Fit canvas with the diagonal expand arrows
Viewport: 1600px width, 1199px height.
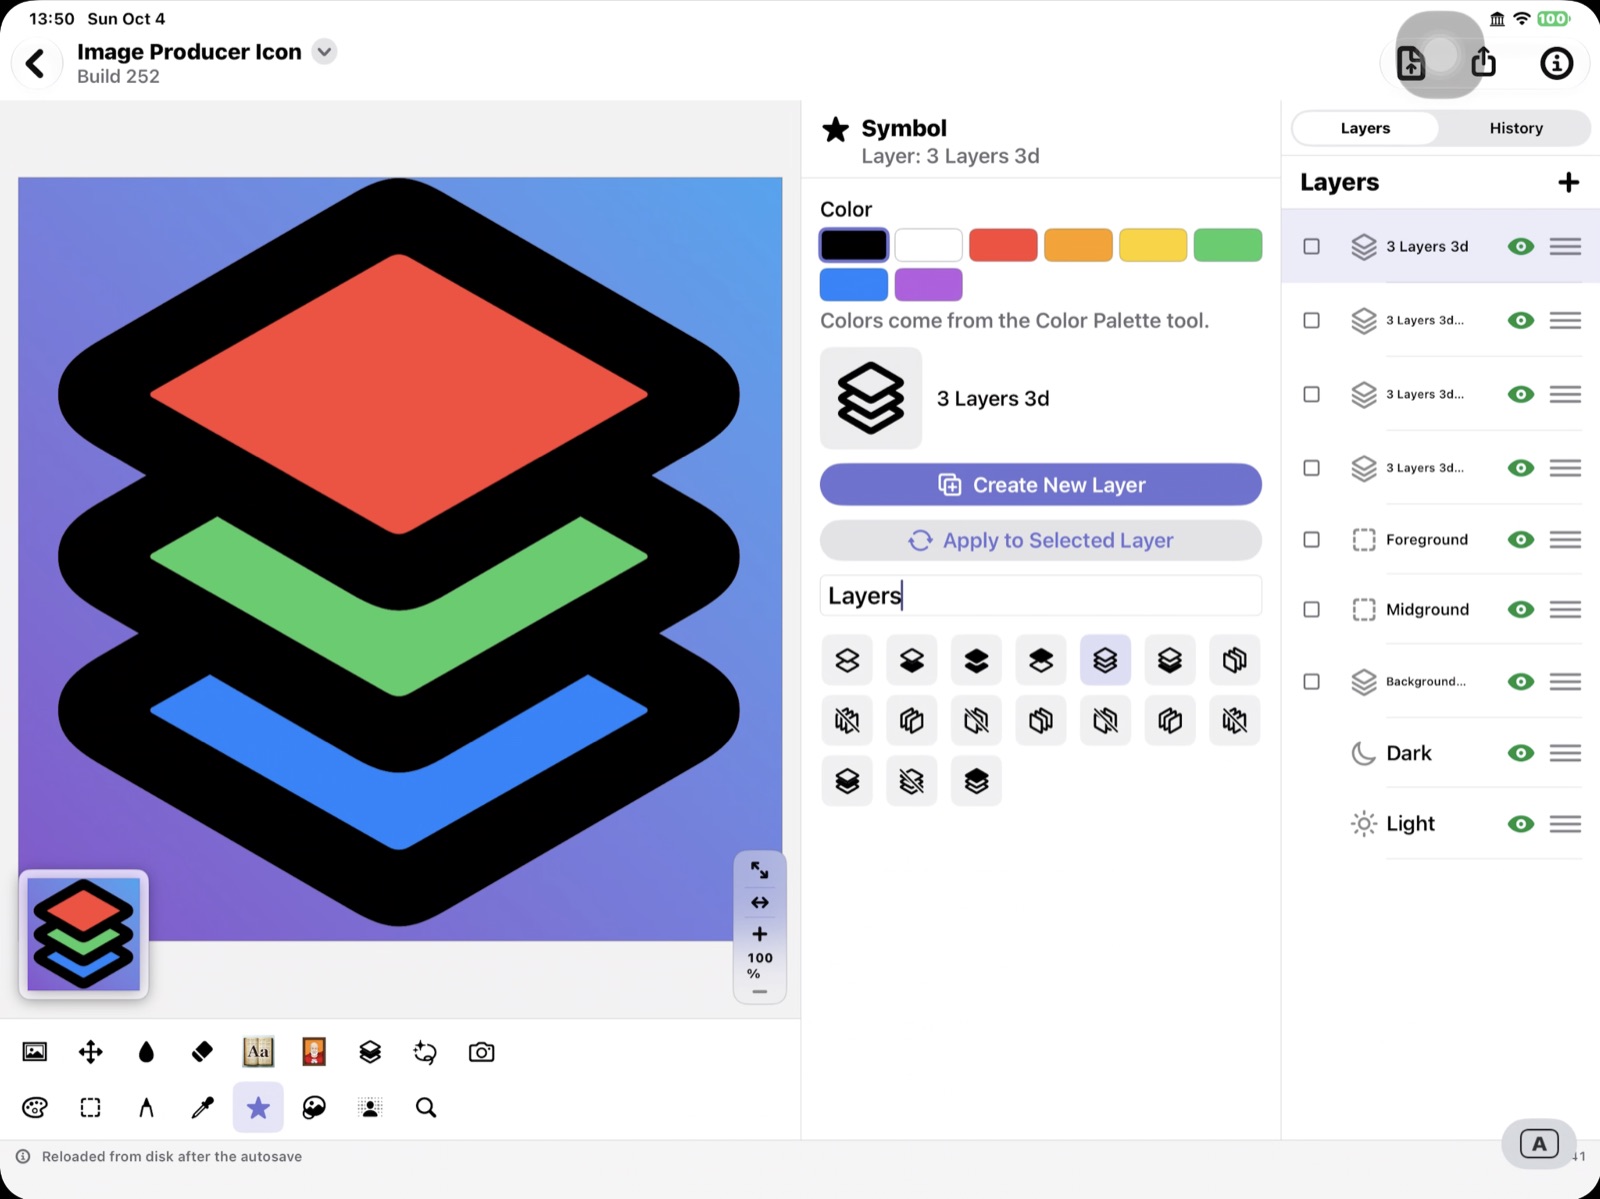(x=760, y=870)
